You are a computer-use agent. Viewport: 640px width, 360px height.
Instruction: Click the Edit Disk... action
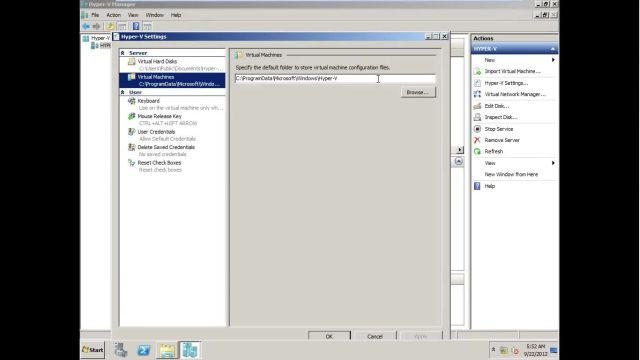tap(497, 106)
